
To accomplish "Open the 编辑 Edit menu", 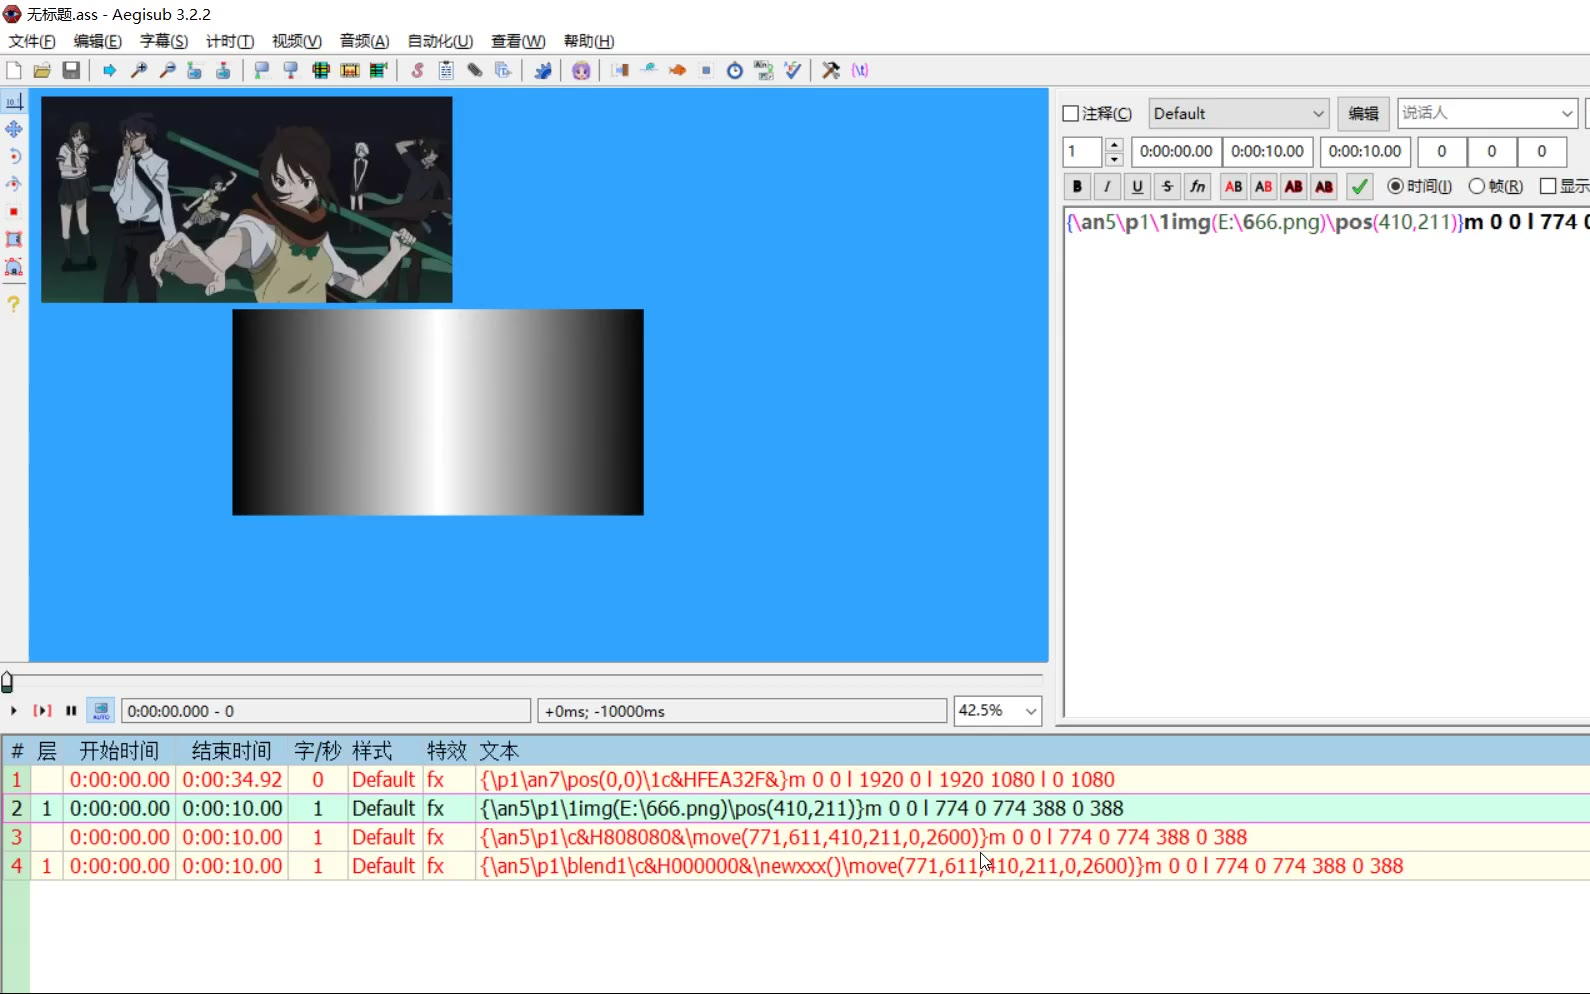I will (x=97, y=41).
